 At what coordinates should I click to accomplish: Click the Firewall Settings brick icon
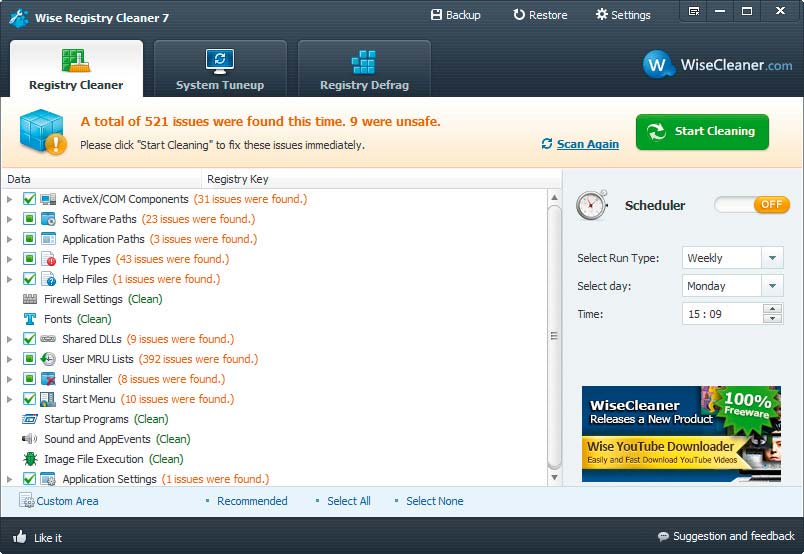coord(30,299)
